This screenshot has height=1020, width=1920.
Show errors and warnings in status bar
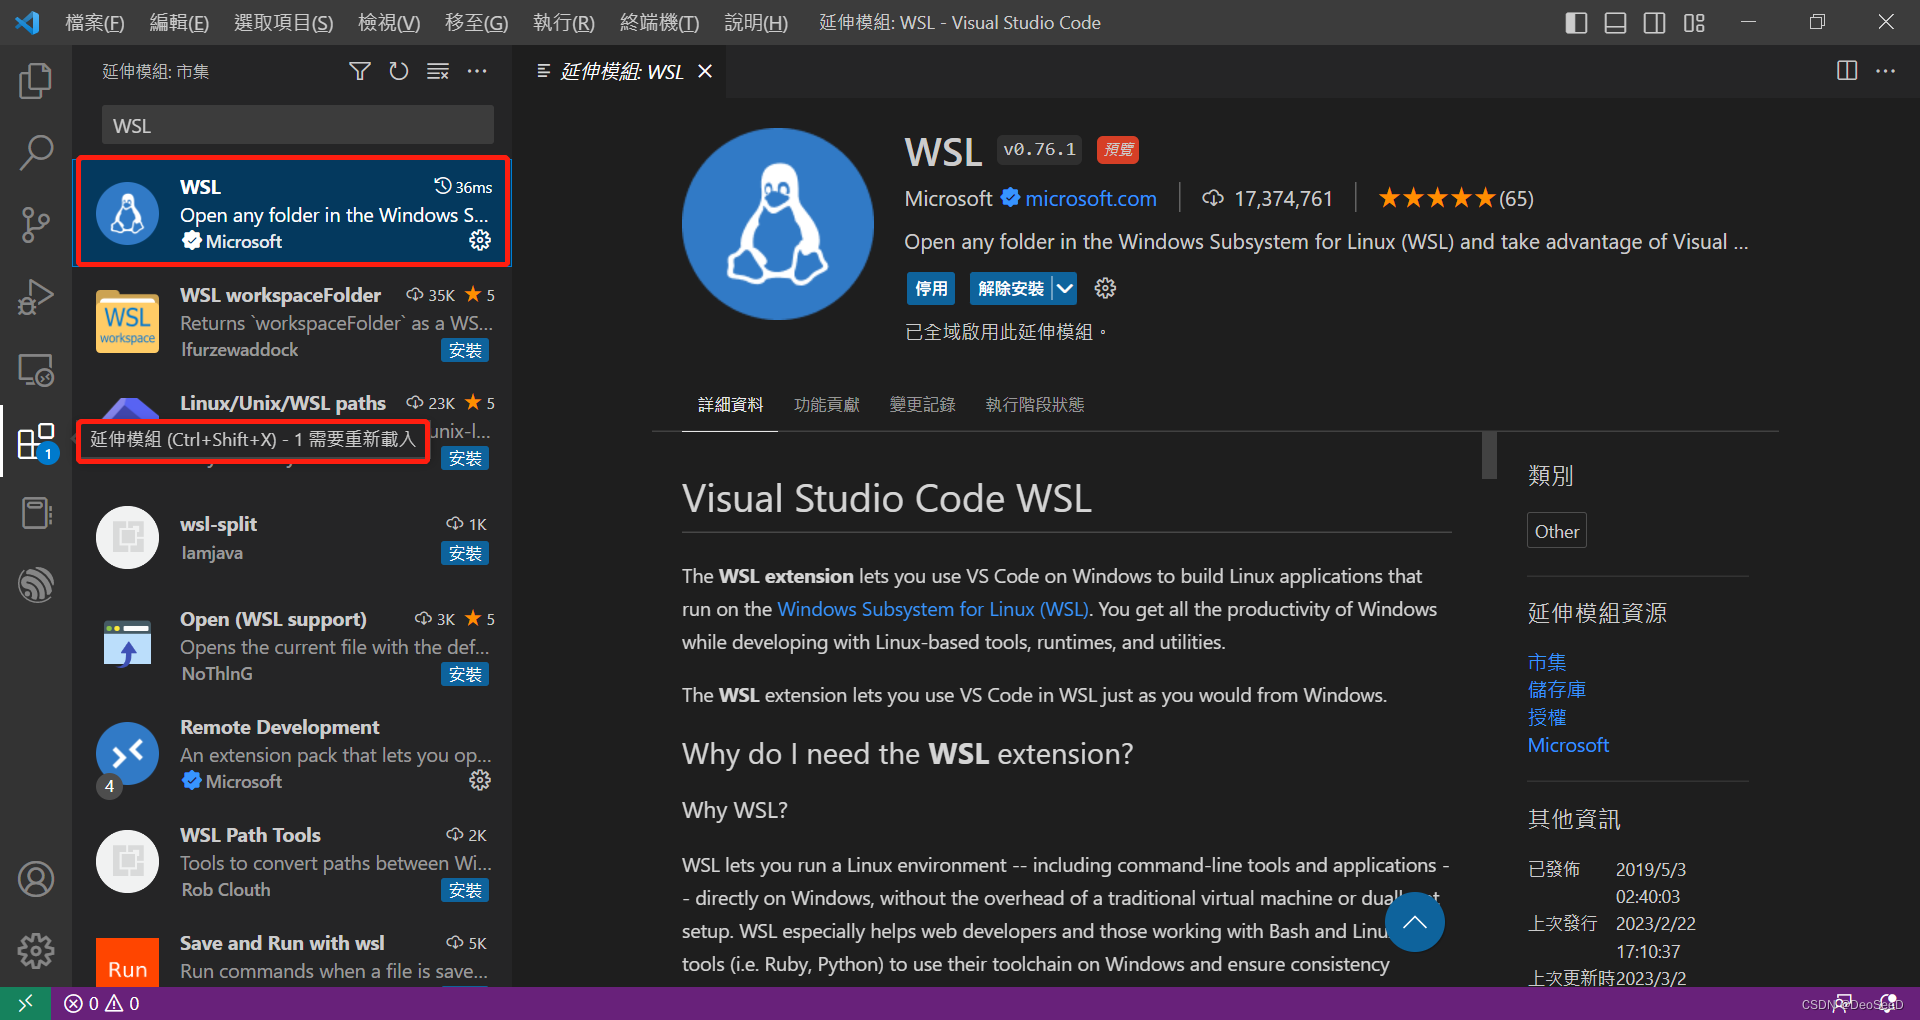102,1003
